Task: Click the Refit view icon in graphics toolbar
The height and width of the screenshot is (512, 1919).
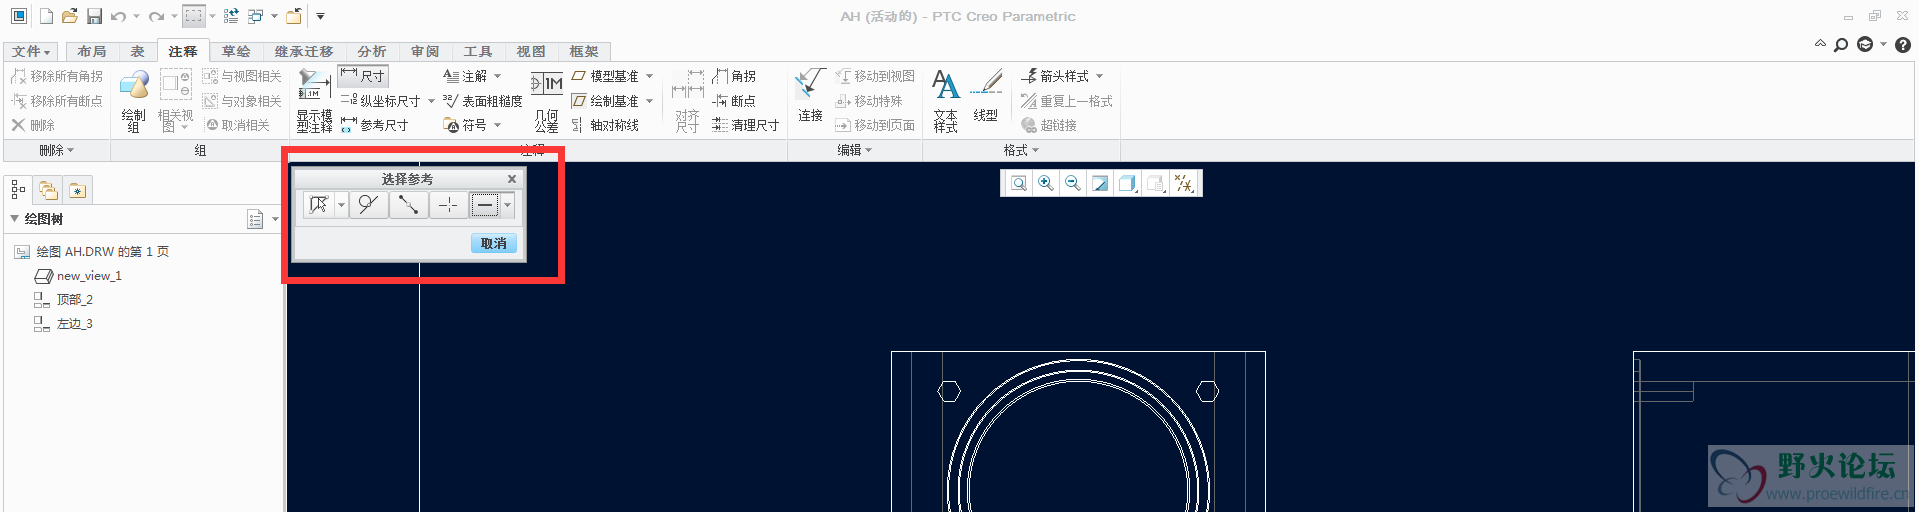Action: click(1018, 183)
